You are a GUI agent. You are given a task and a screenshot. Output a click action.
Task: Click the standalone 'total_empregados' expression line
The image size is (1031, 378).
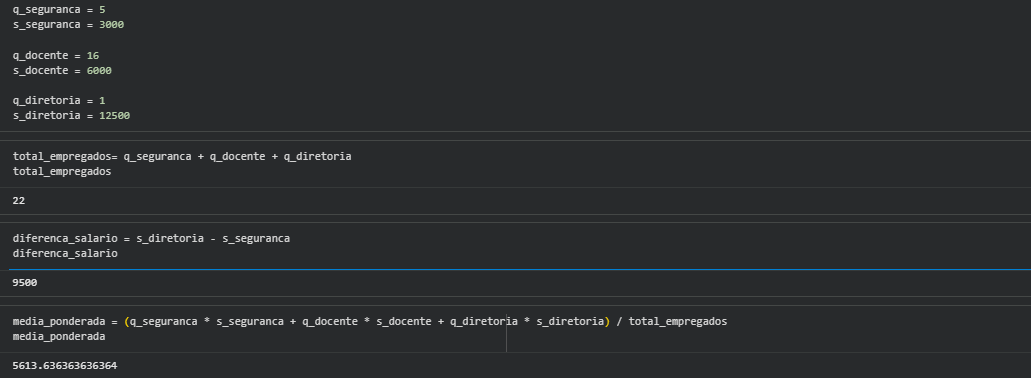coord(62,172)
